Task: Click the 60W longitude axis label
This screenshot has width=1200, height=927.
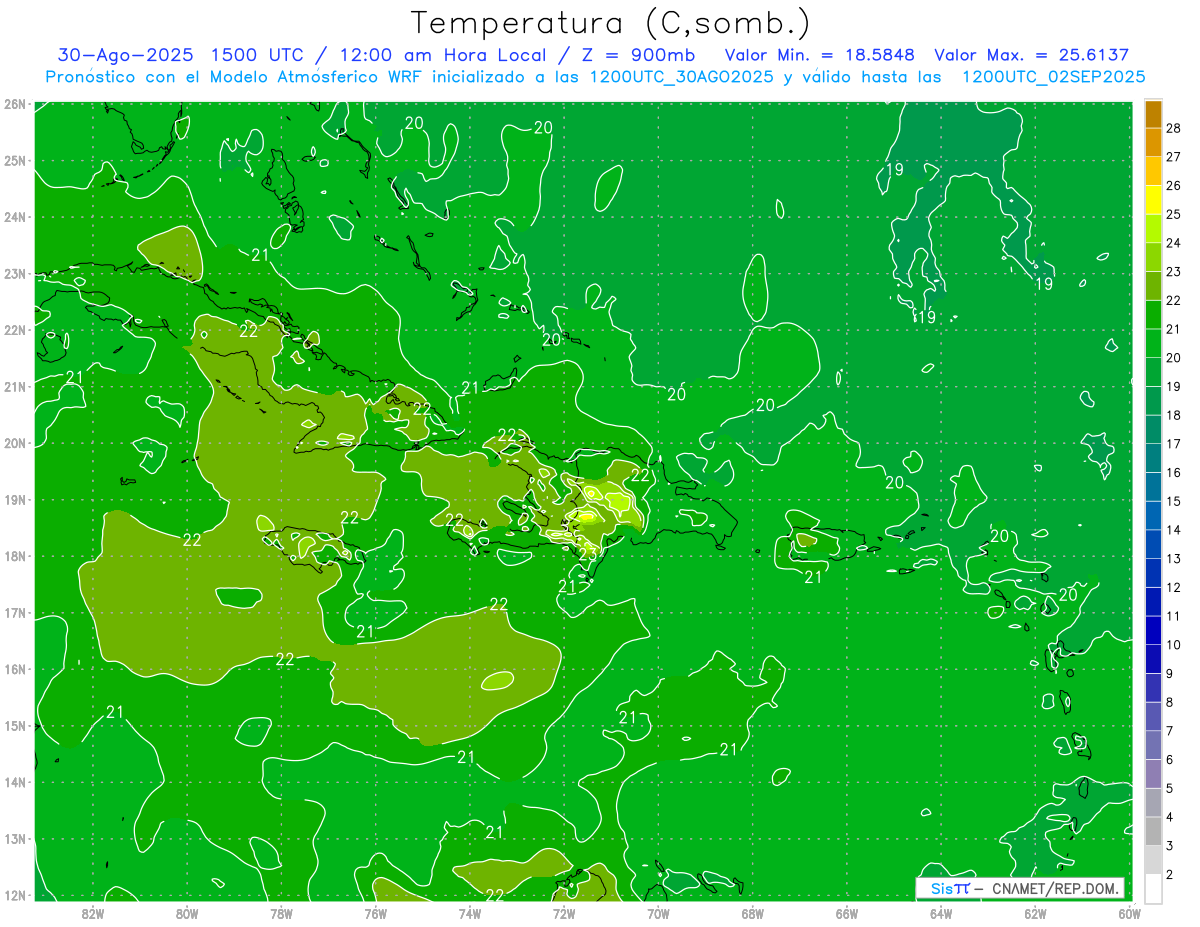Action: pos(1129,913)
